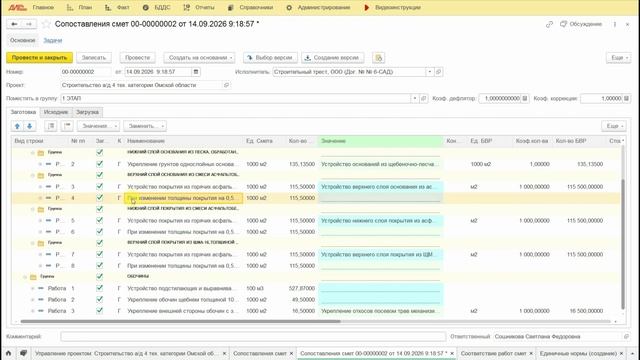Move the selected row up with arrow
Viewport: 640px width, 360px height.
point(17,126)
